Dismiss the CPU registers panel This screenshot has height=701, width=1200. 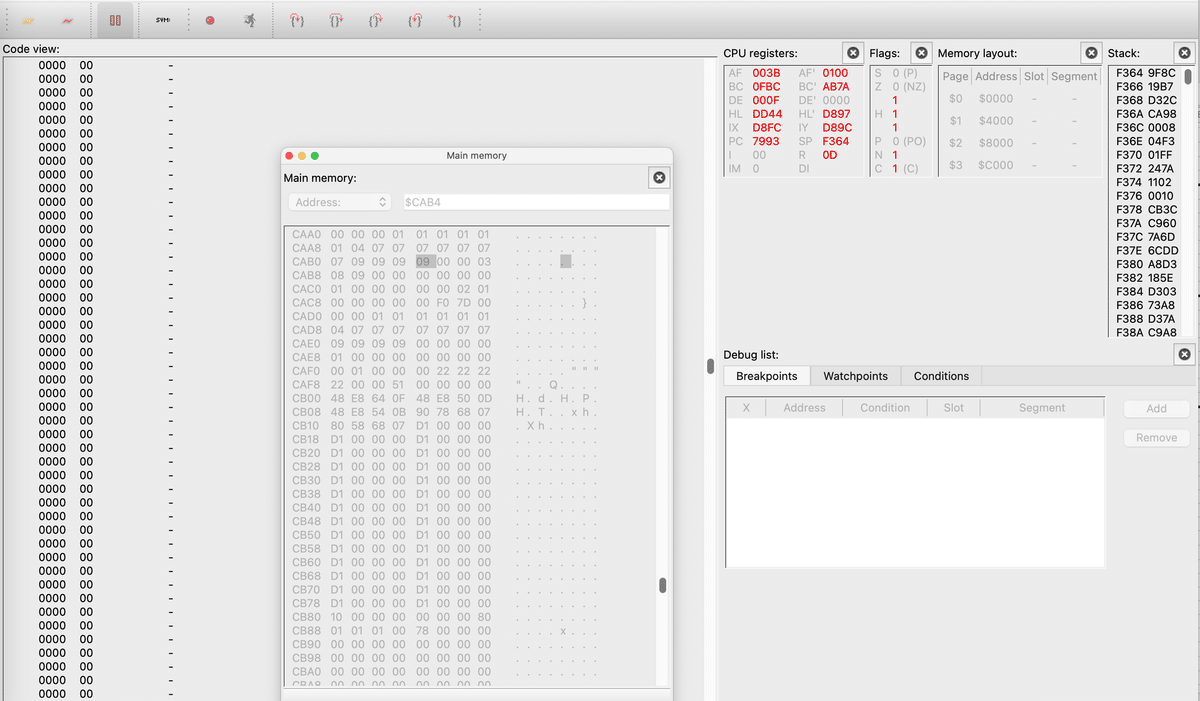[853, 52]
